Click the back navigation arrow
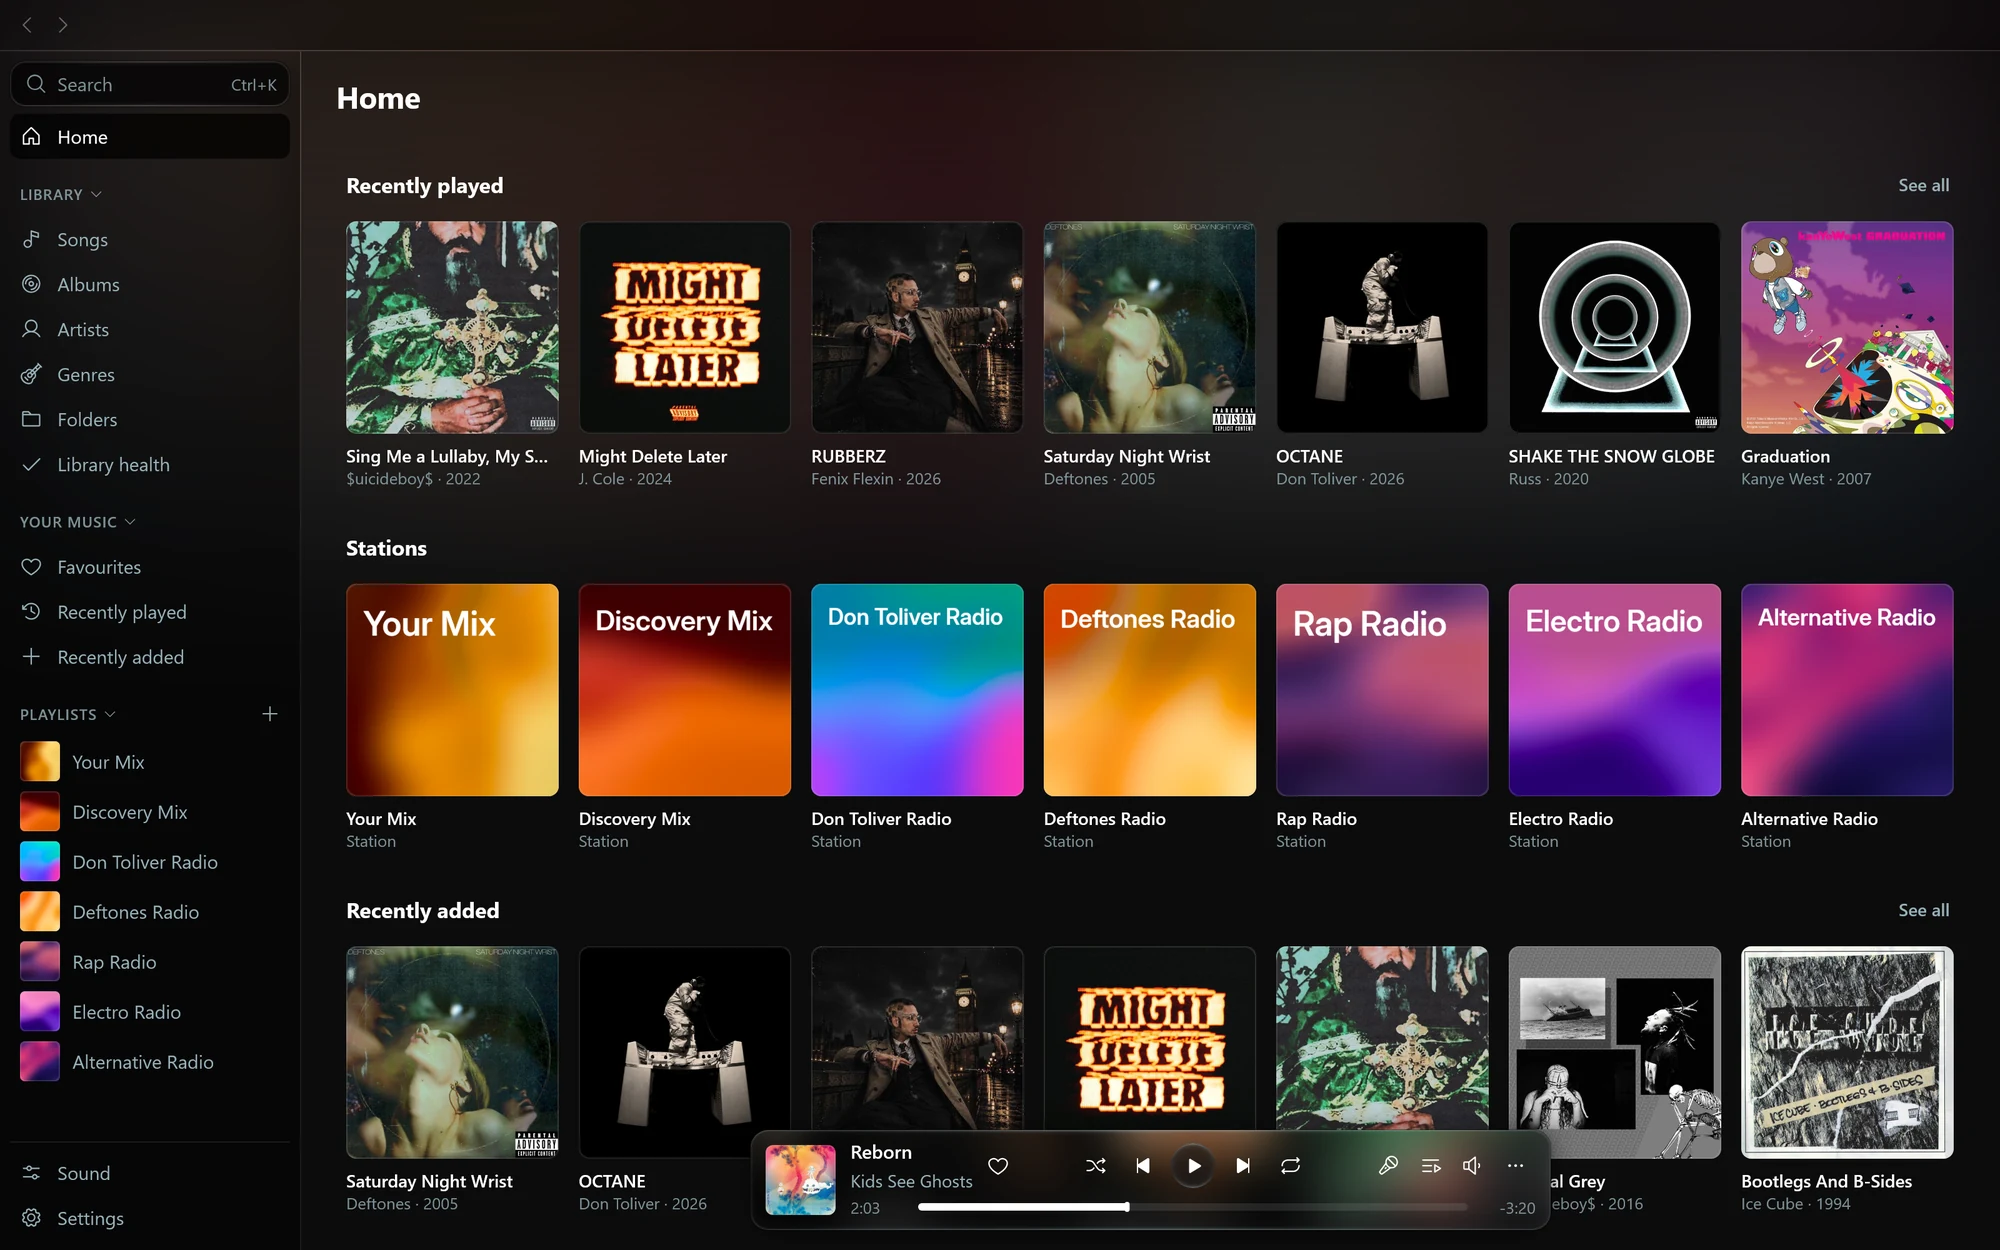 tap(27, 25)
